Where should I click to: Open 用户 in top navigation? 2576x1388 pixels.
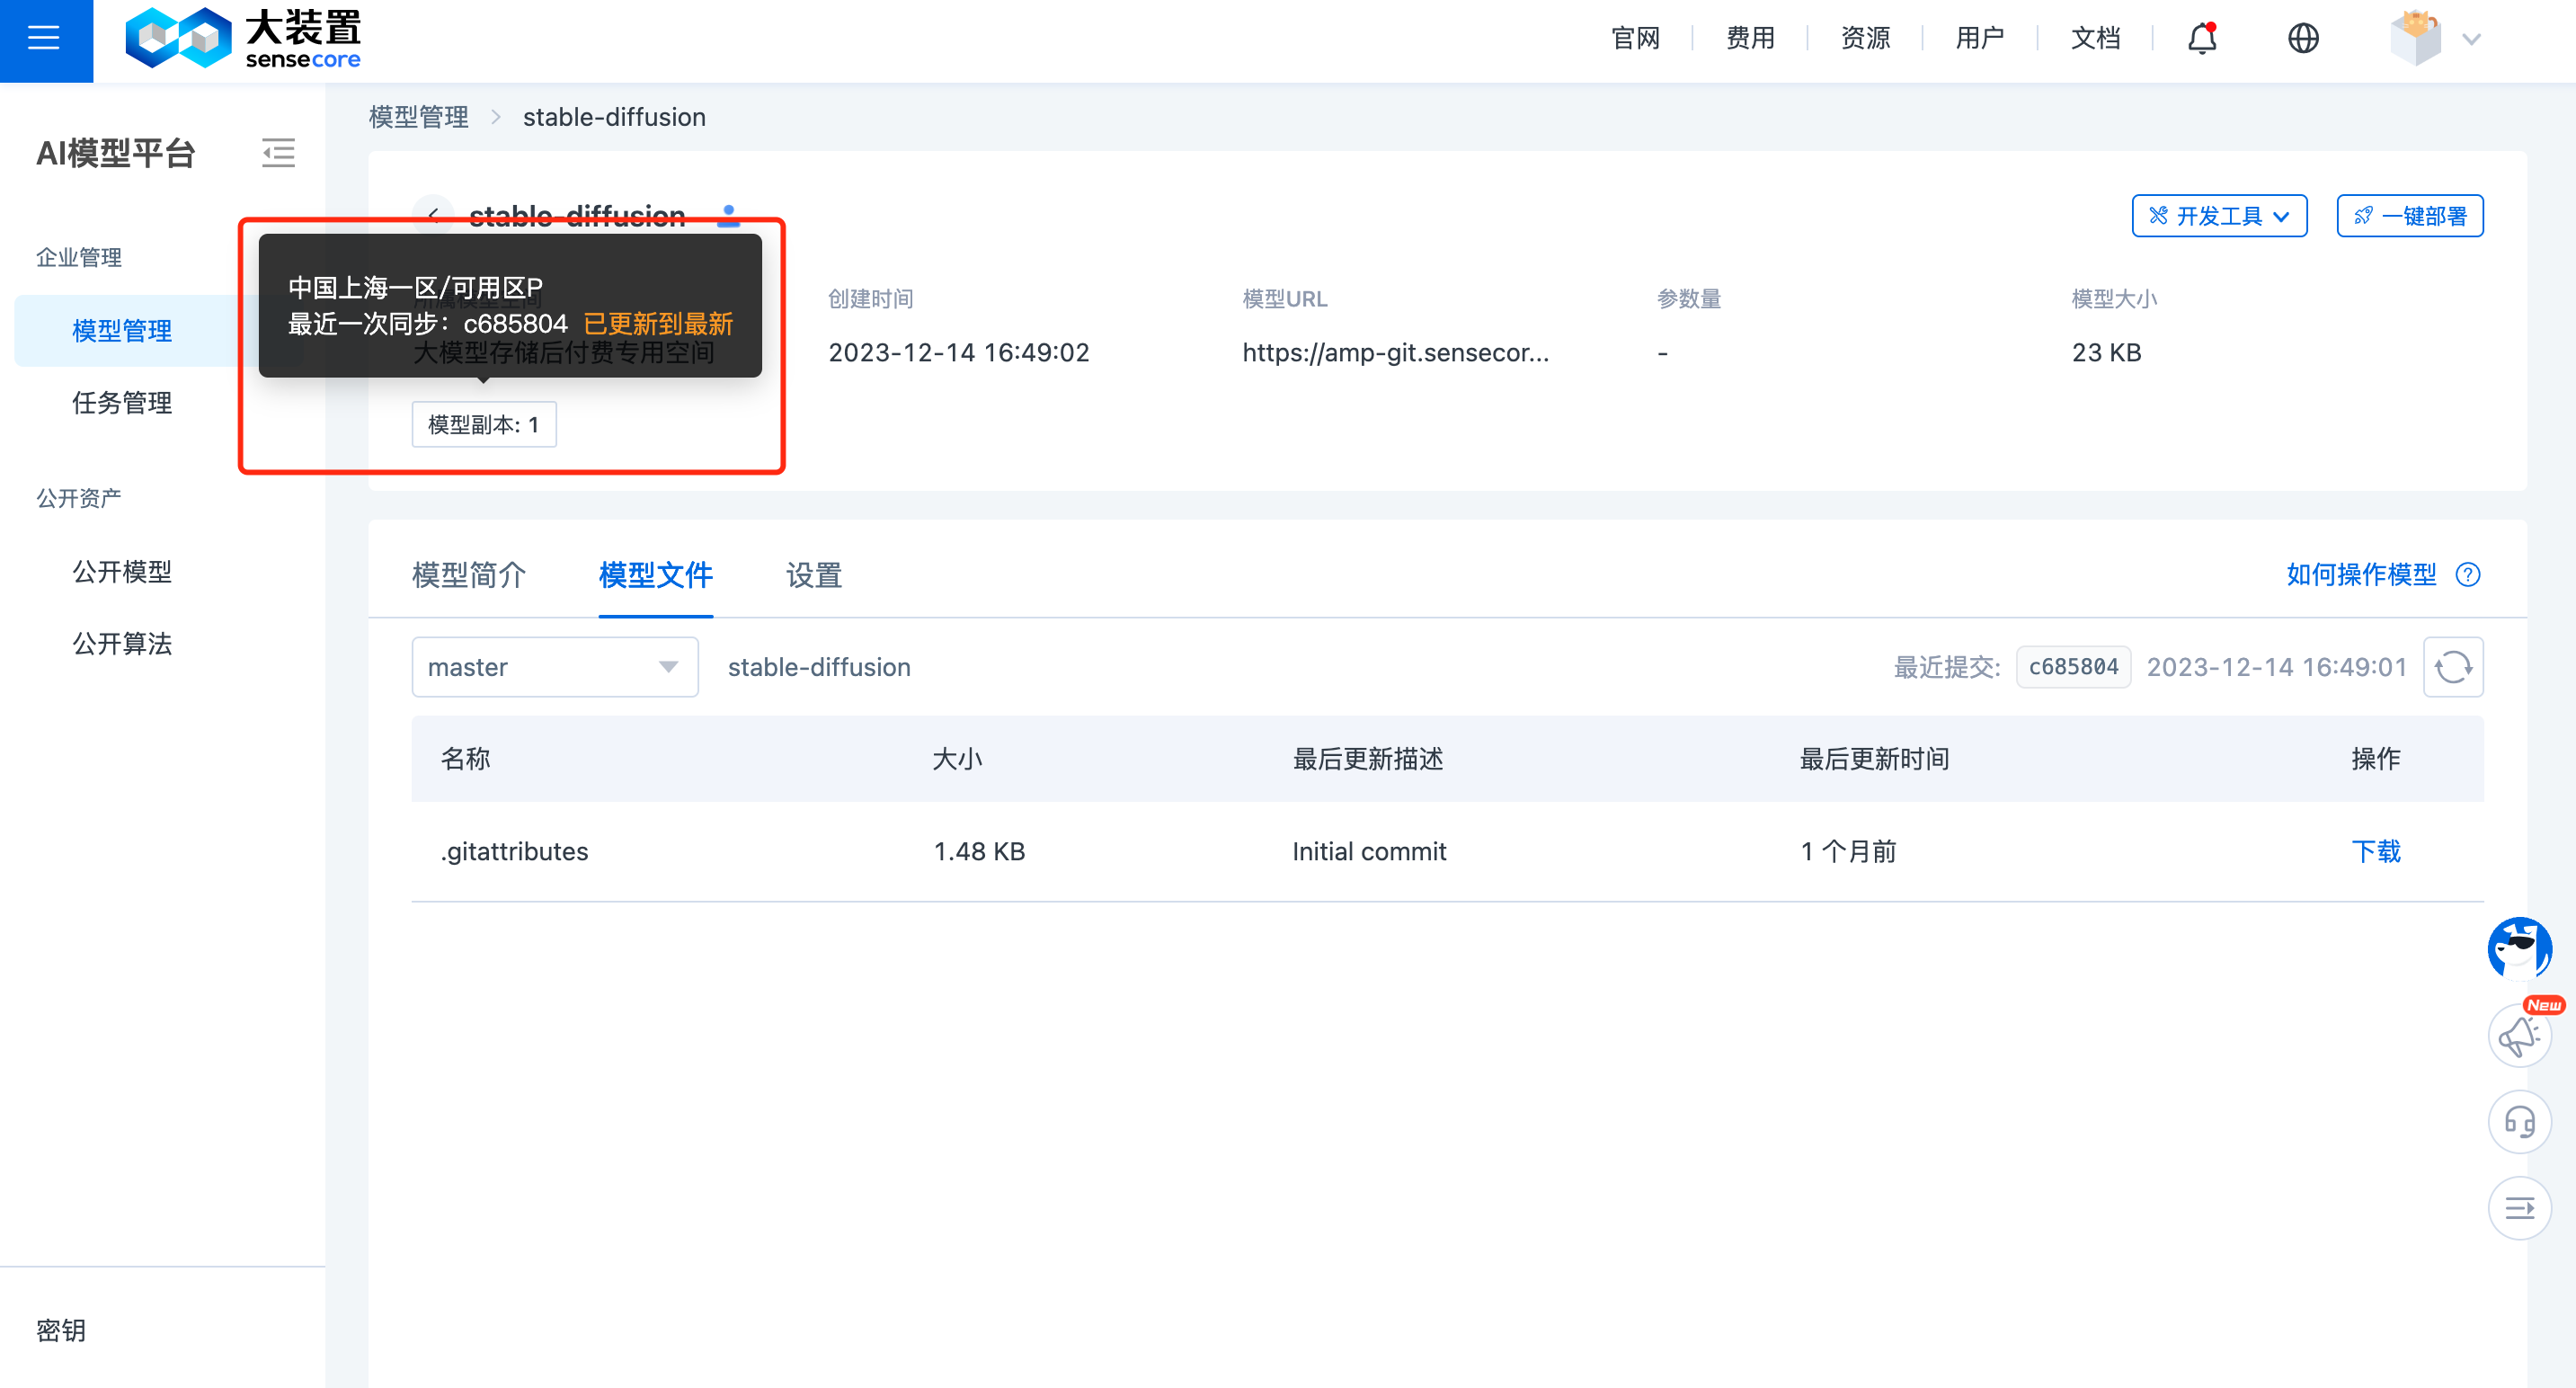(x=1980, y=39)
